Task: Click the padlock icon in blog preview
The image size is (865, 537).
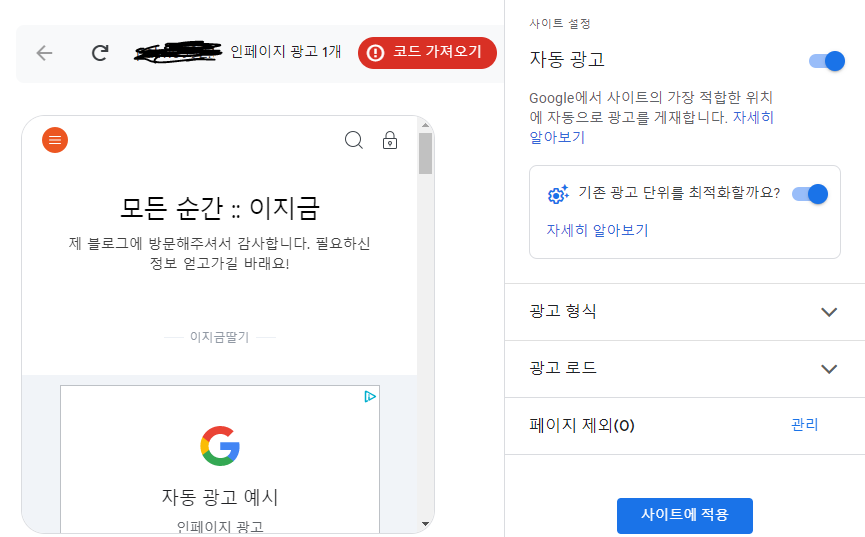Action: click(x=390, y=140)
